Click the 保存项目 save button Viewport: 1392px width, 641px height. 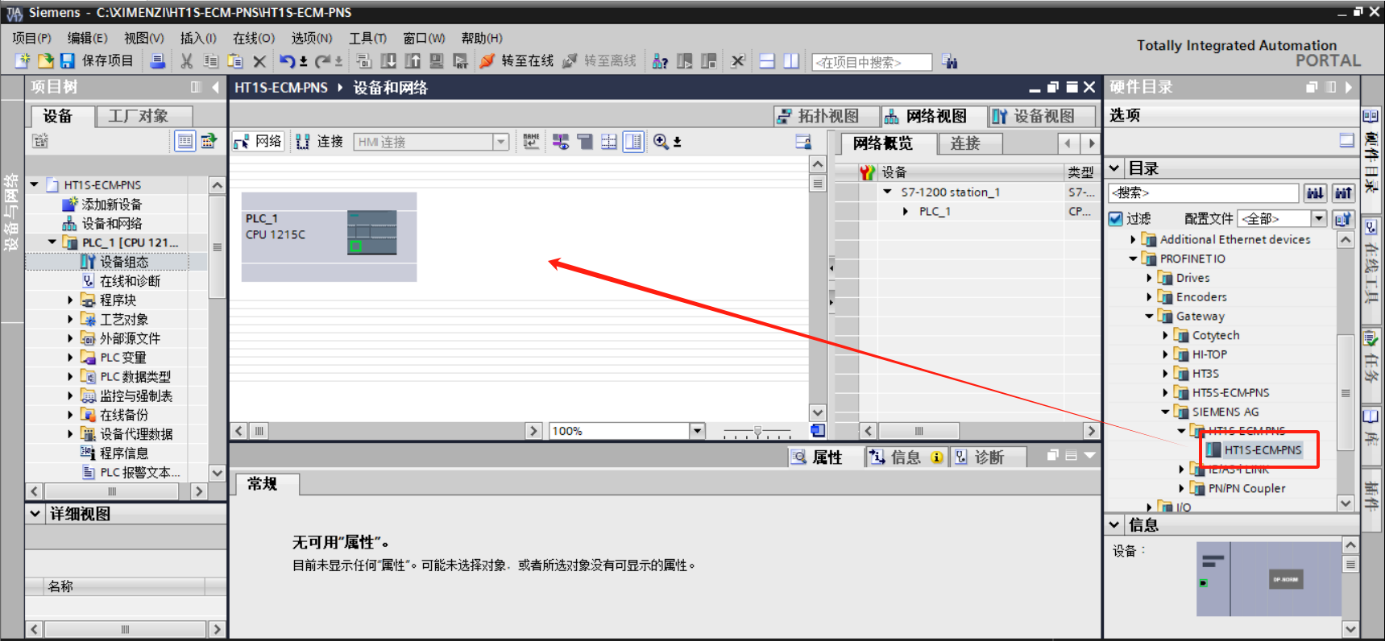click(x=98, y=61)
